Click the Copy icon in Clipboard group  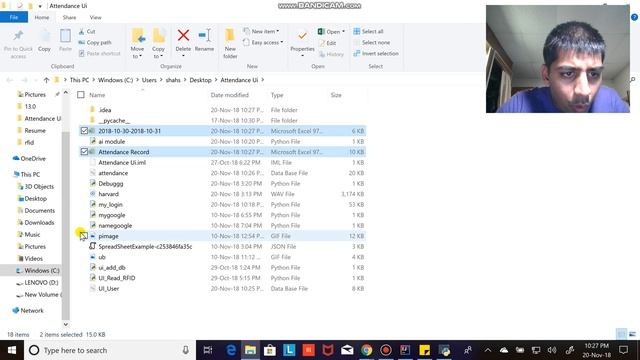[x=44, y=36]
